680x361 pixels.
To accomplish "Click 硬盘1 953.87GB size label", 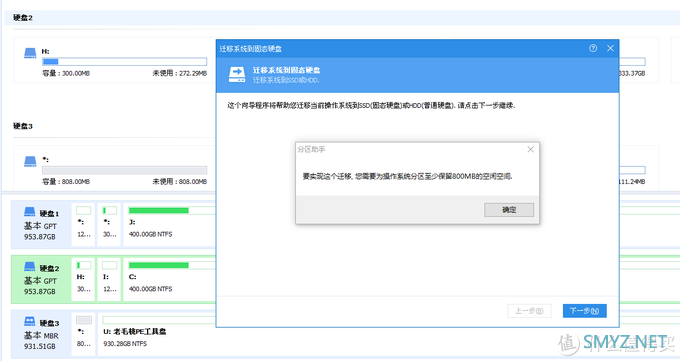I will click(39, 237).
